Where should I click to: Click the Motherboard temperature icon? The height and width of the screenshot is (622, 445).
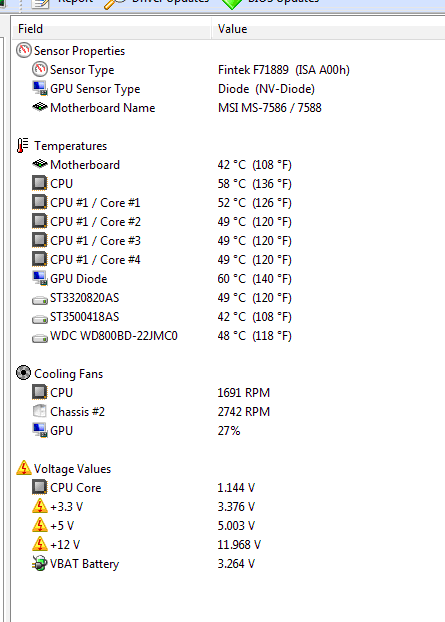40,164
